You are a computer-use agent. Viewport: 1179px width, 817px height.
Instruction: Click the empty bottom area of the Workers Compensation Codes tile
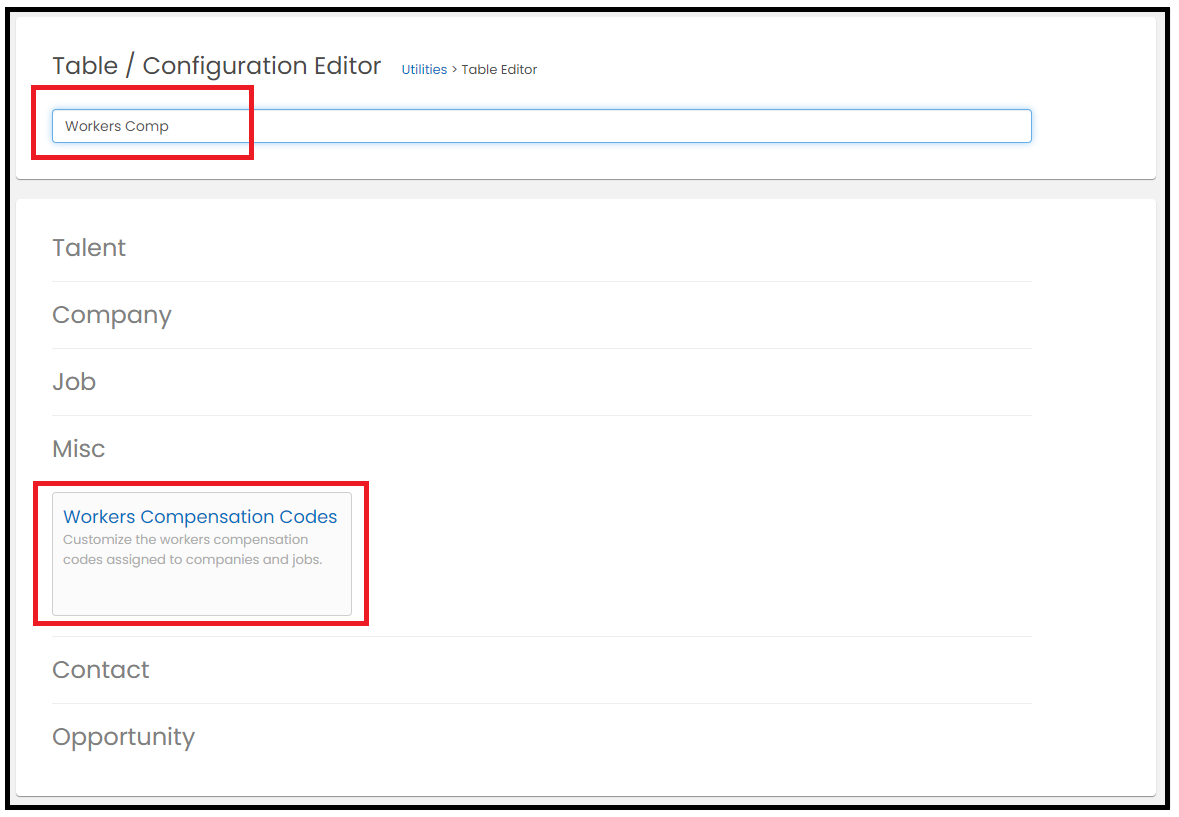[x=201, y=593]
